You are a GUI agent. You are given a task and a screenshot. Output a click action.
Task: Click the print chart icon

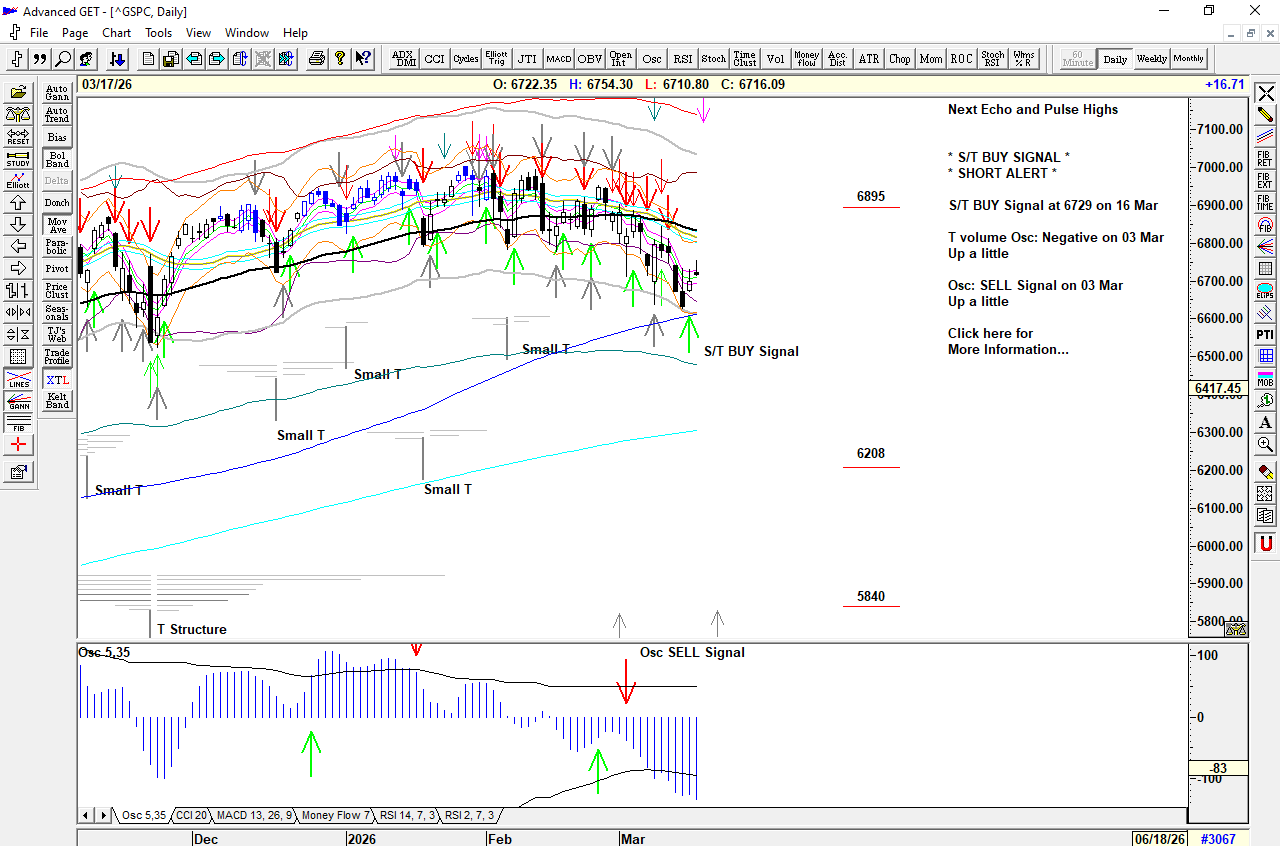point(317,59)
